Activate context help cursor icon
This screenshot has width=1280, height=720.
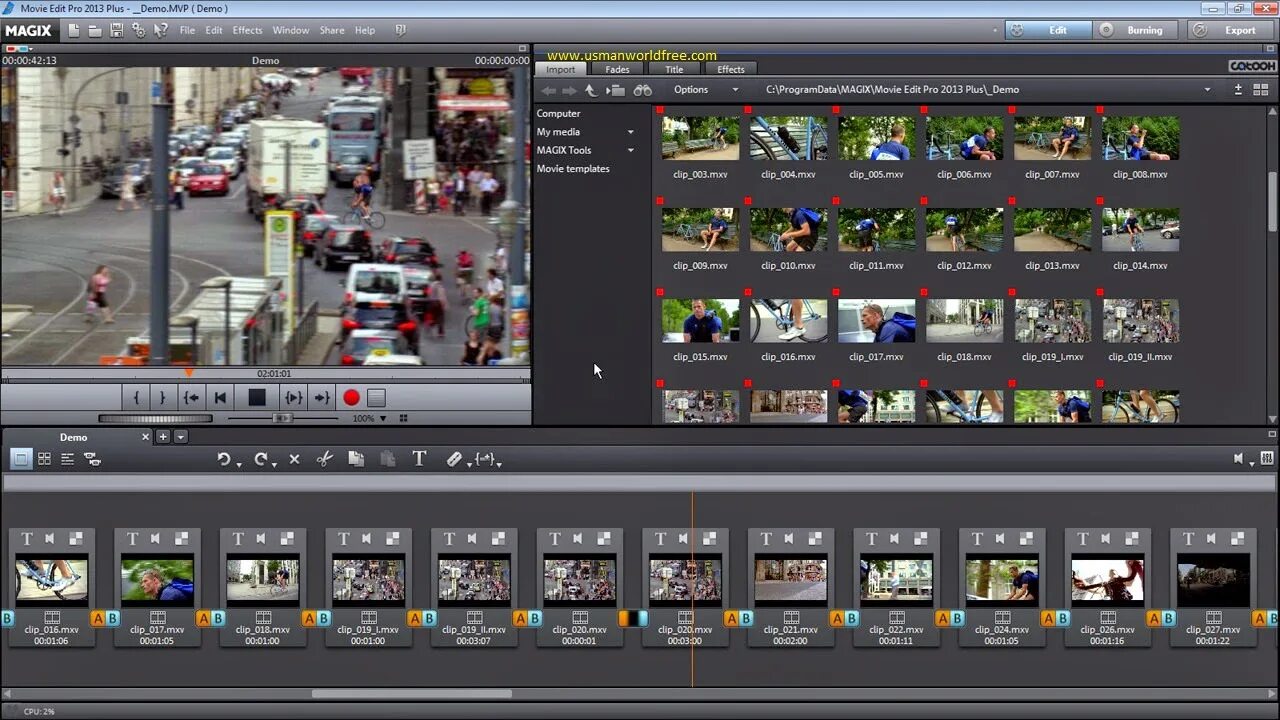coord(160,30)
